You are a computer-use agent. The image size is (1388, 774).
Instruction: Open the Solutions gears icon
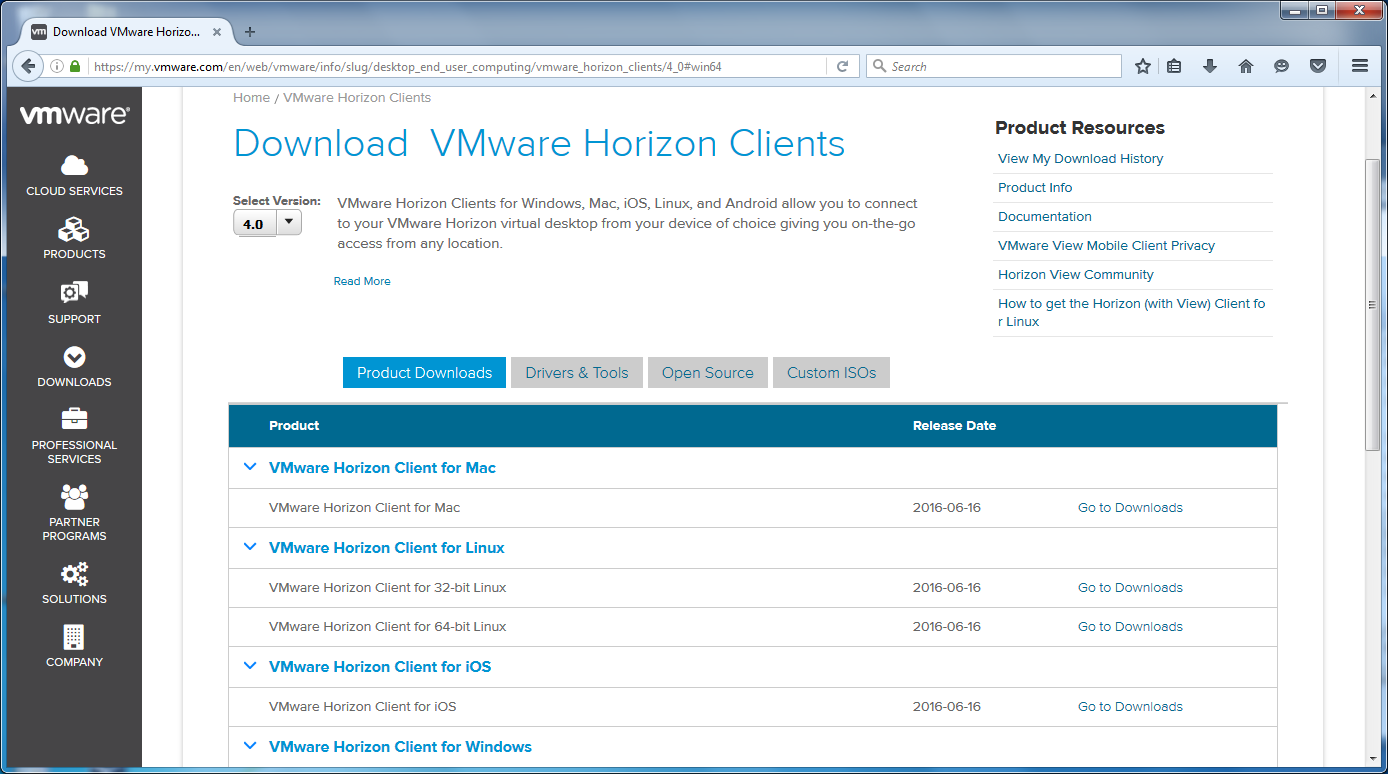coord(74,574)
